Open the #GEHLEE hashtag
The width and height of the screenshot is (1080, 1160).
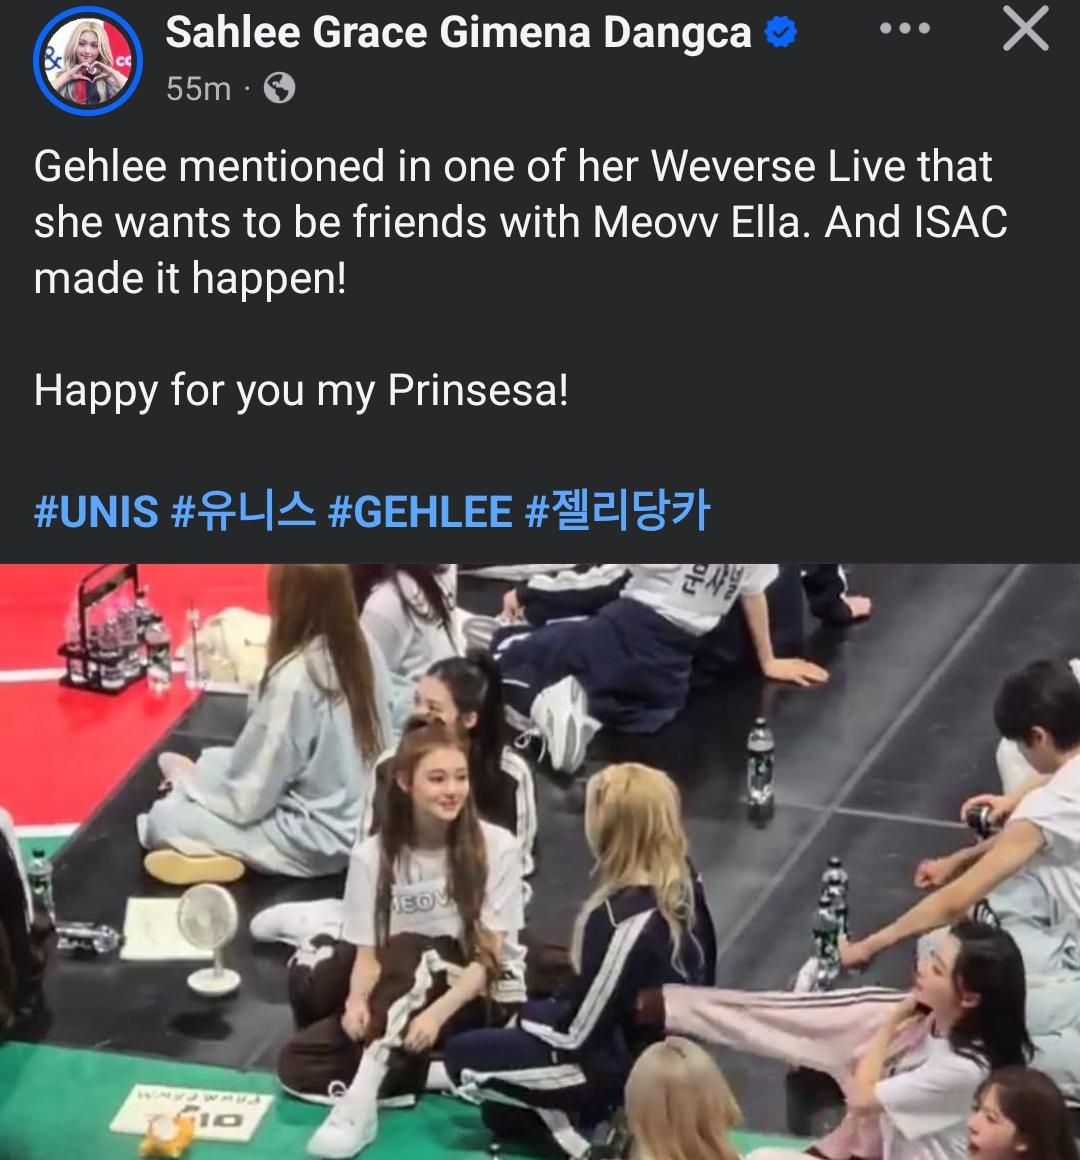(419, 511)
